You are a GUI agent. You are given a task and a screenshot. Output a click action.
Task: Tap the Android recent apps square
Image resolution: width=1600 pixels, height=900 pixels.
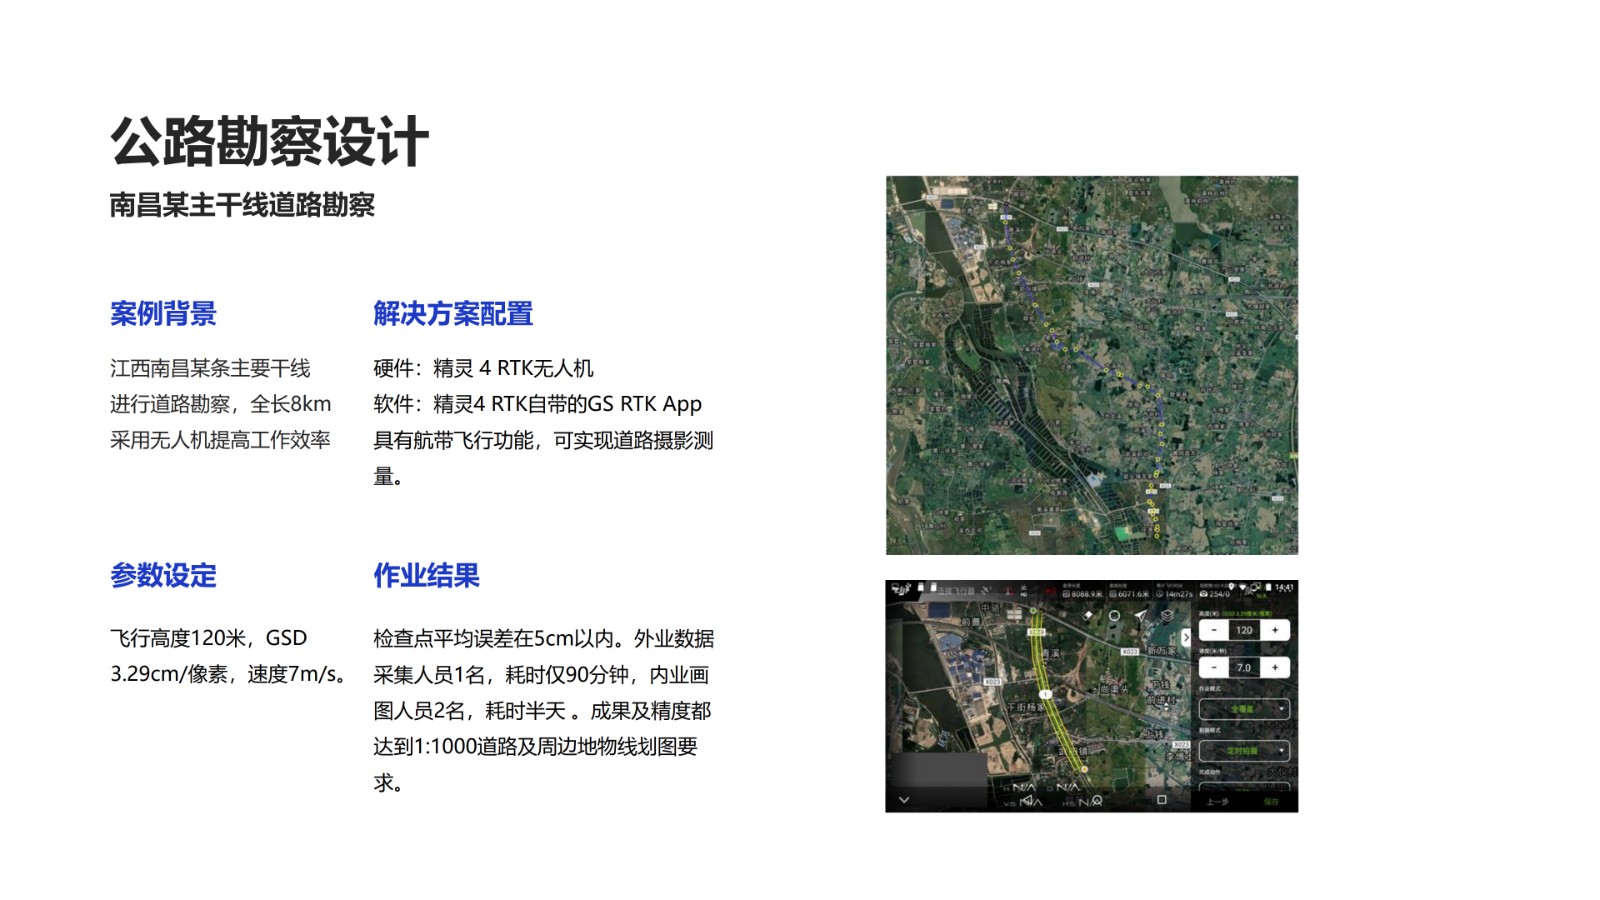click(x=1161, y=800)
